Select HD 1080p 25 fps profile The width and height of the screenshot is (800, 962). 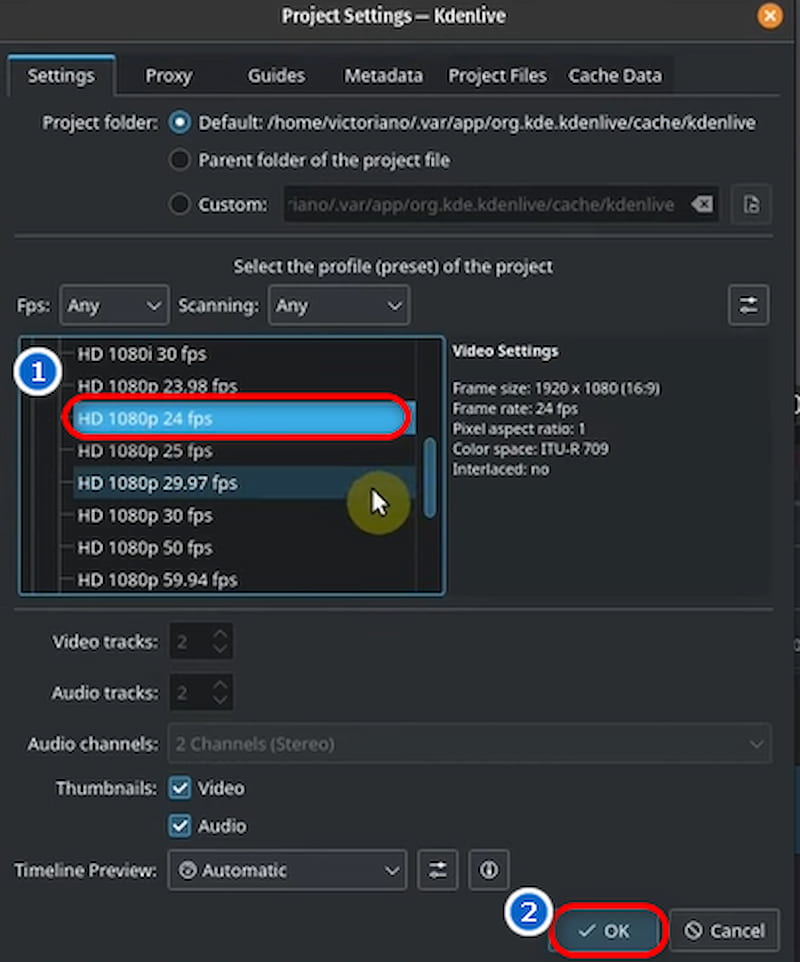(x=244, y=451)
